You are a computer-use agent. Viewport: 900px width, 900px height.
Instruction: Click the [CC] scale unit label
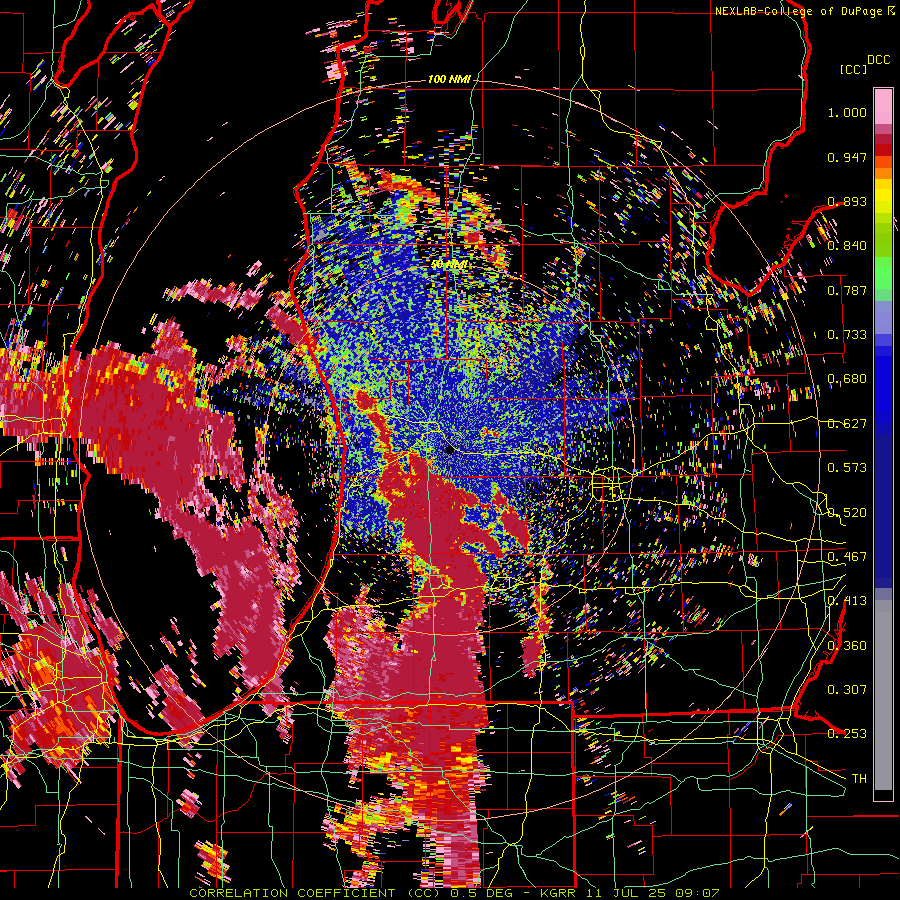[x=853, y=69]
